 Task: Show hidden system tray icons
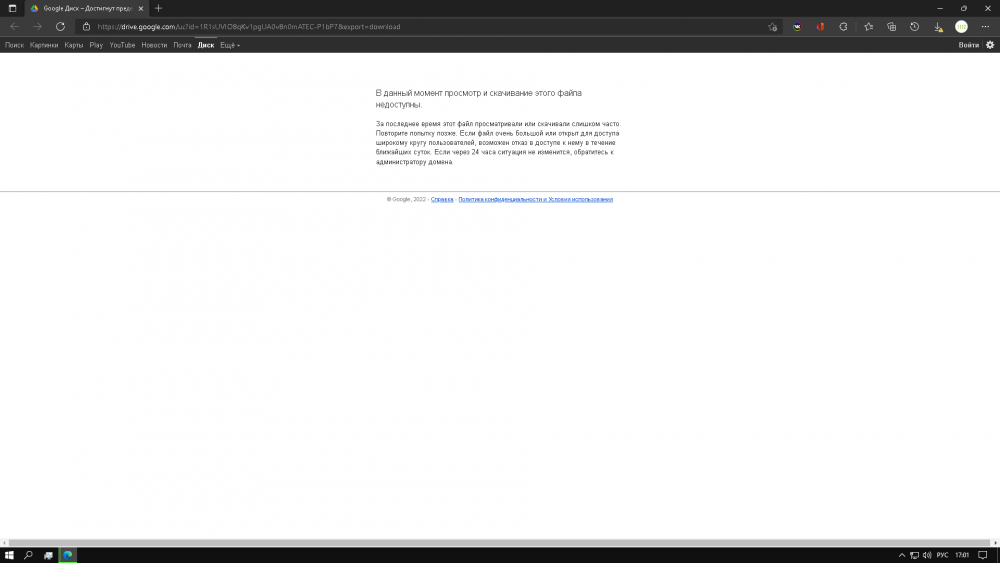(x=902, y=555)
